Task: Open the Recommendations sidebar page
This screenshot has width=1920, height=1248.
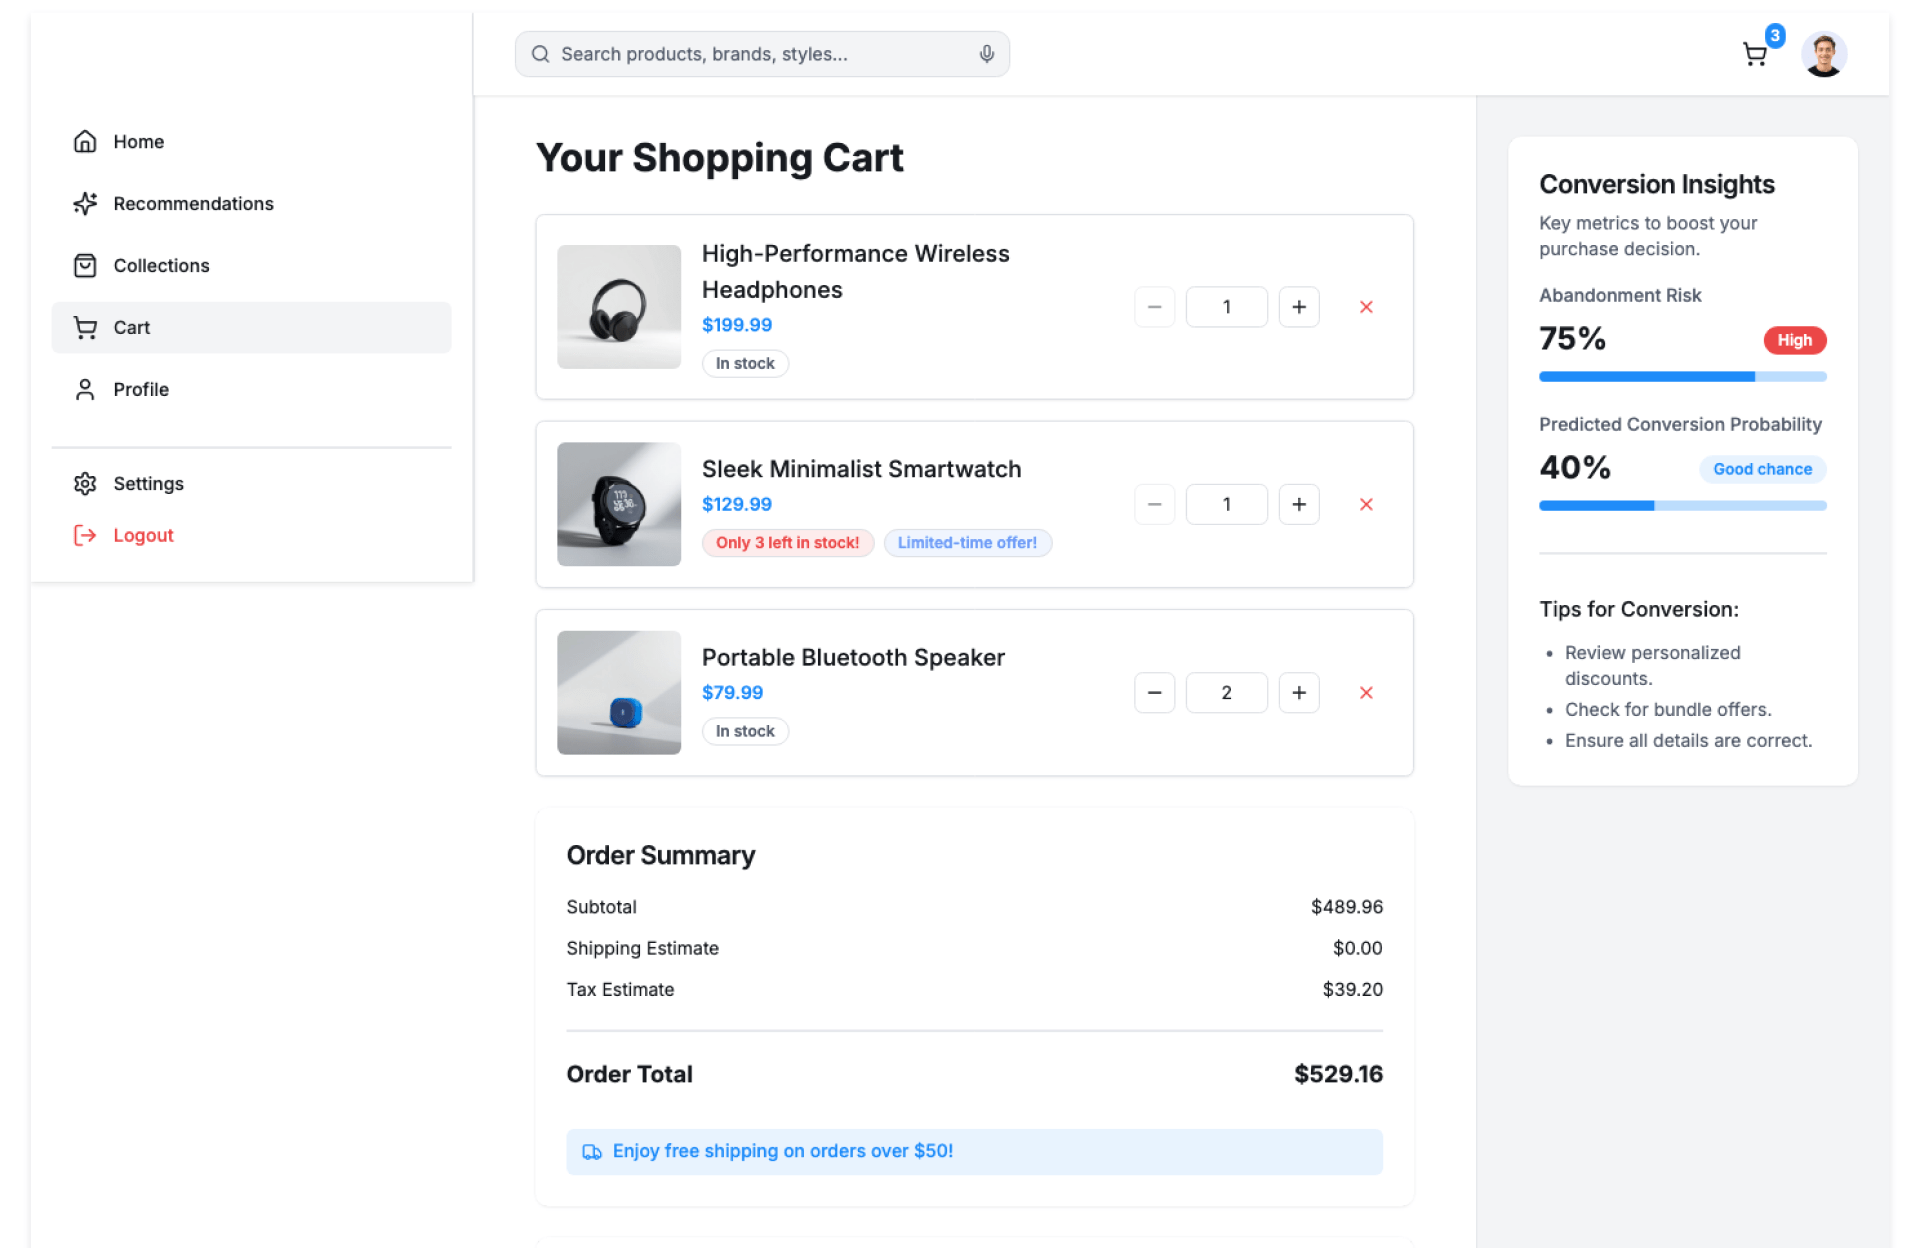Action: pos(193,204)
